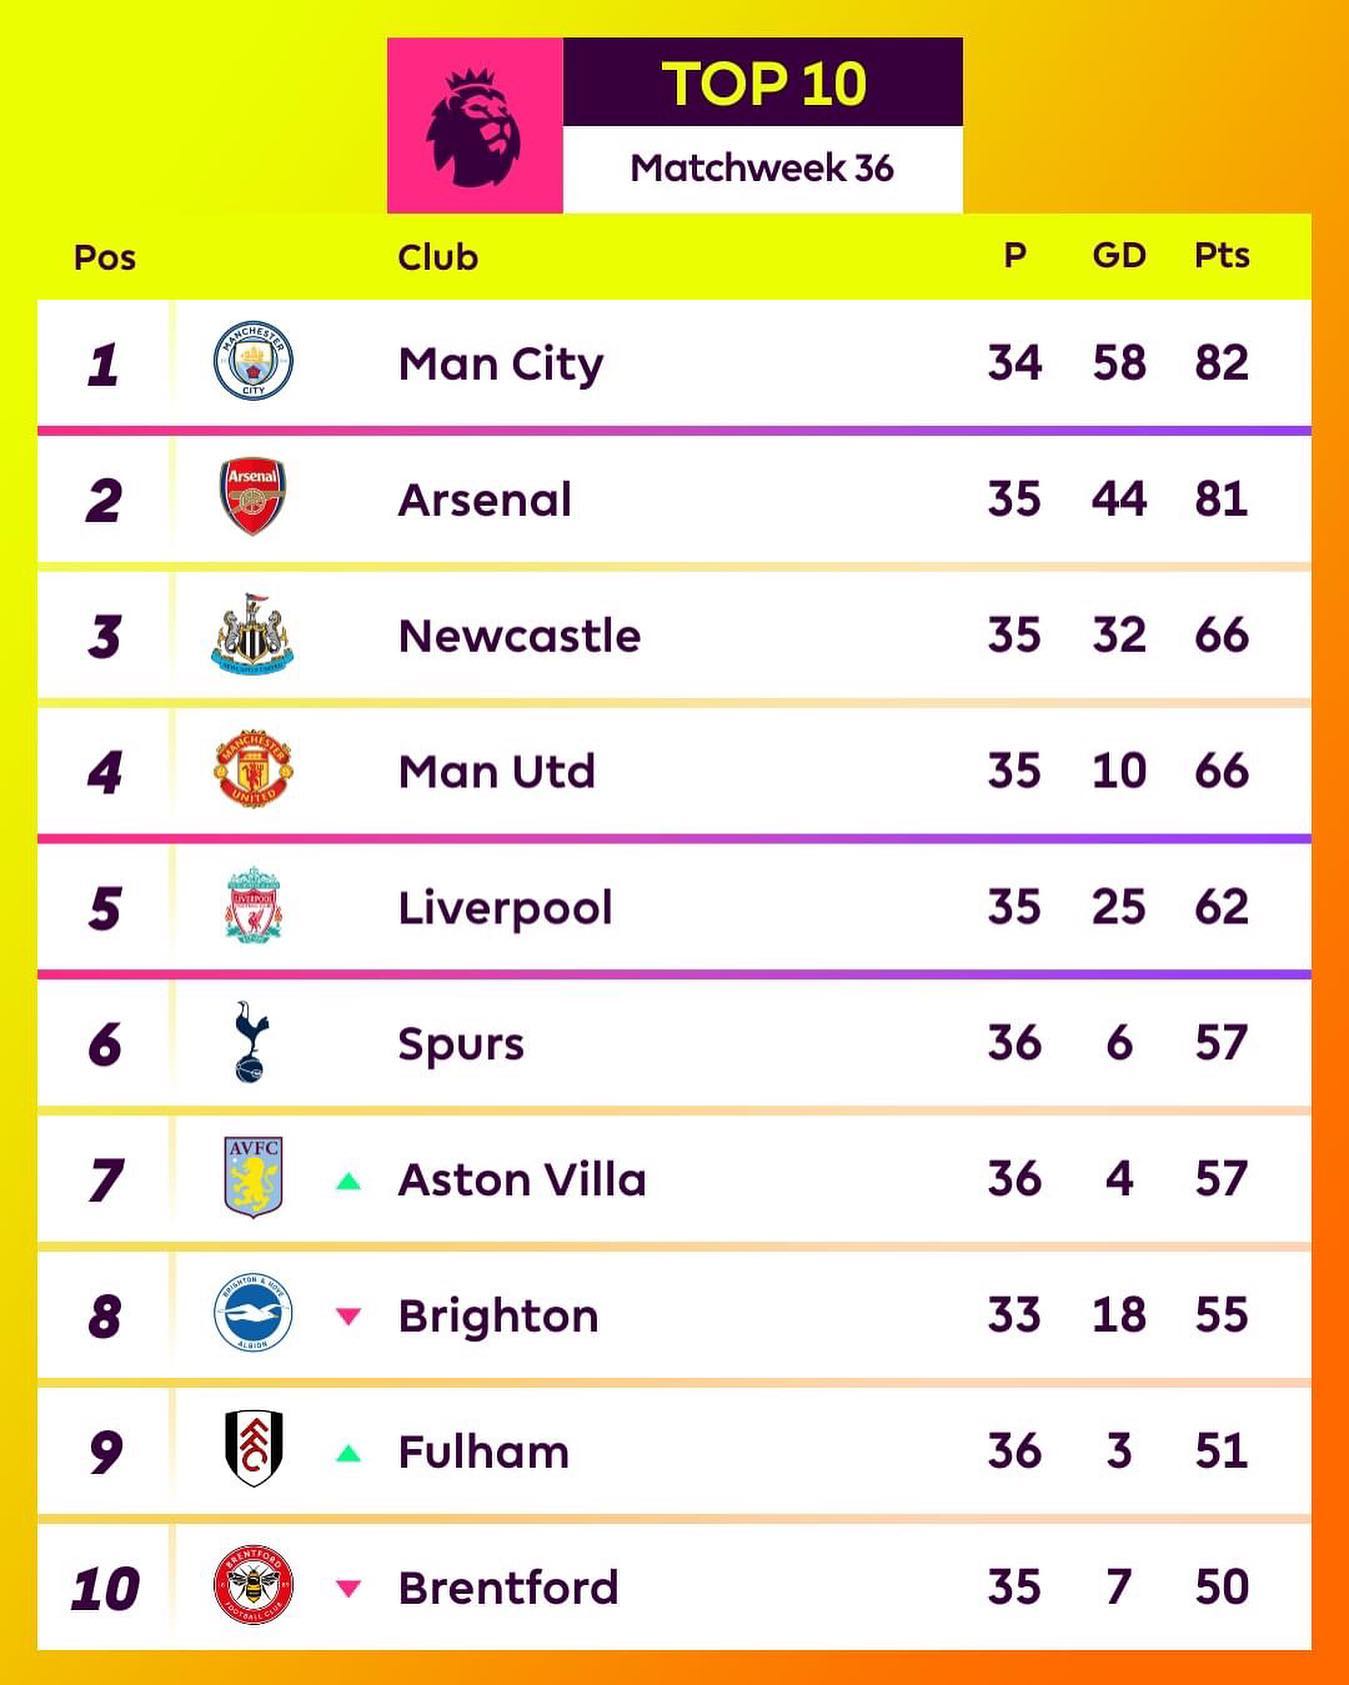This screenshot has width=1349, height=1685.
Task: Click the Man City club name
Action: 500,364
